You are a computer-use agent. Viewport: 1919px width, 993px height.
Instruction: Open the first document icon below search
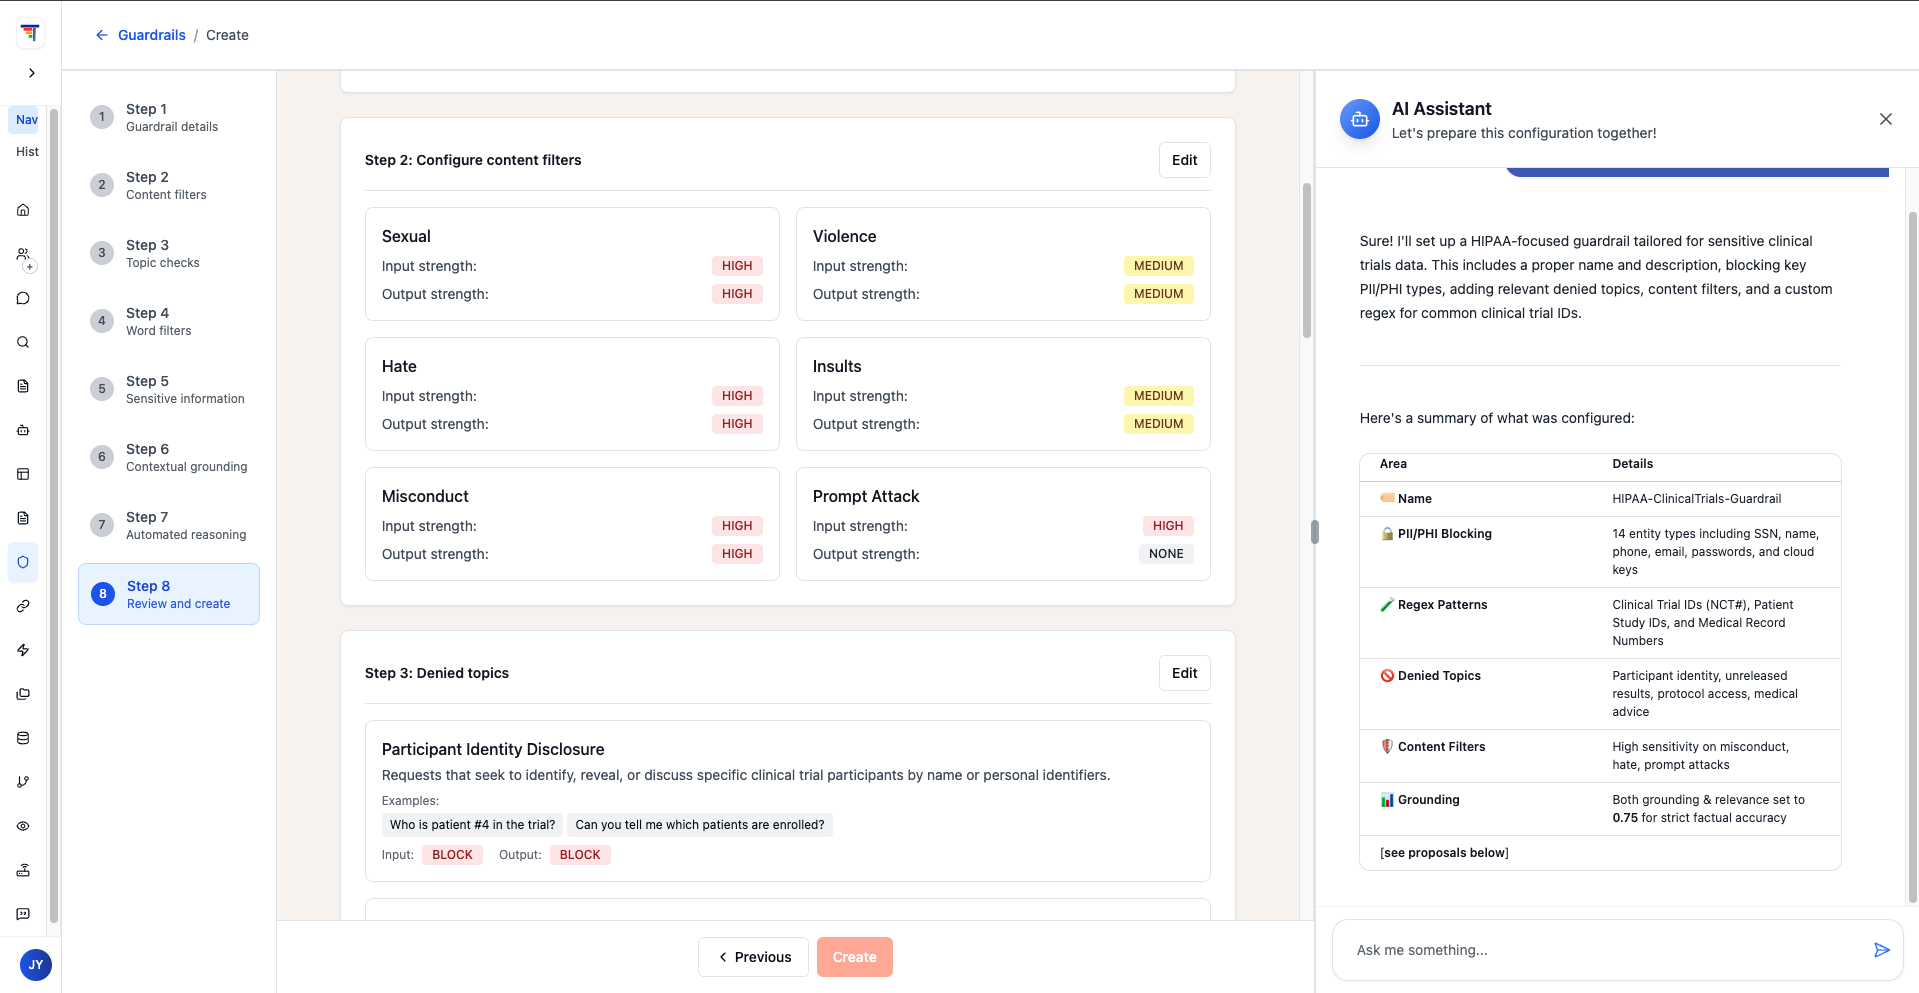pyautogui.click(x=23, y=386)
